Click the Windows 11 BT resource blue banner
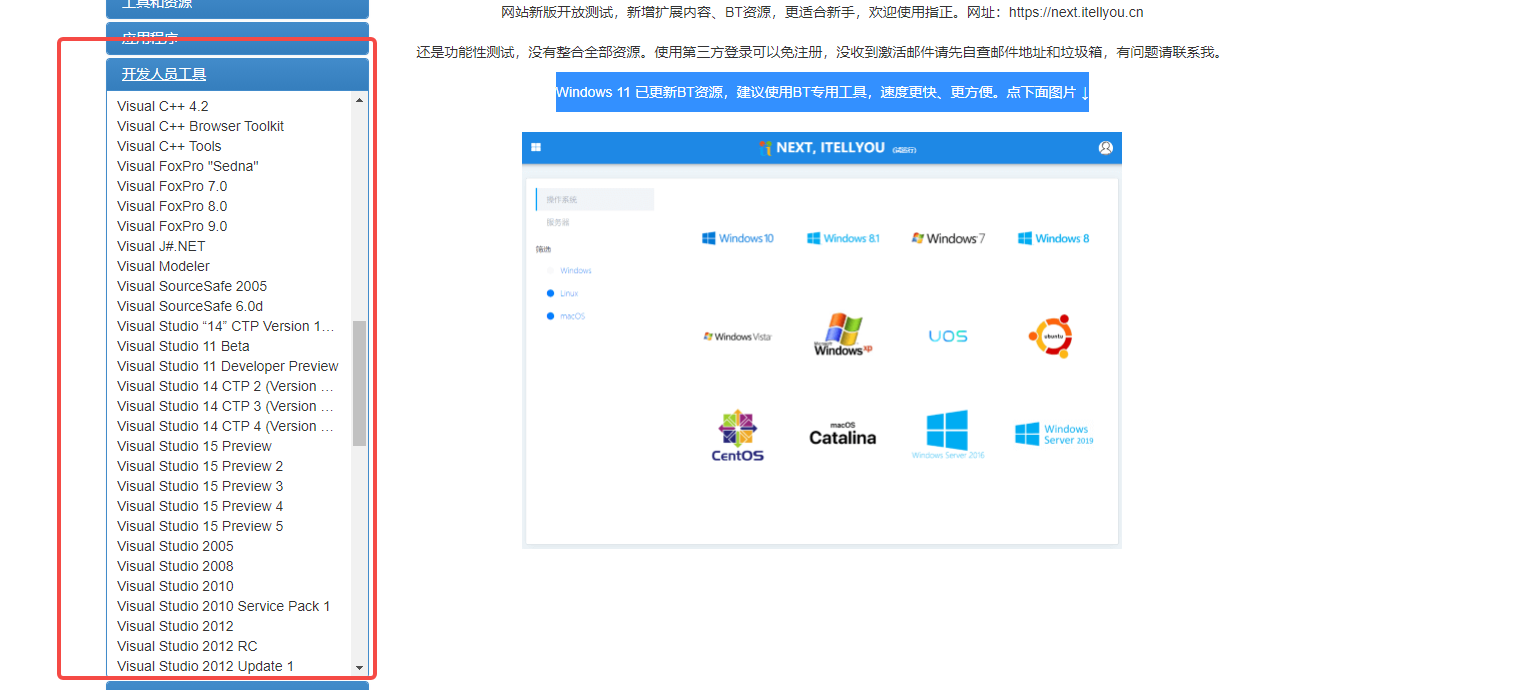 822,92
